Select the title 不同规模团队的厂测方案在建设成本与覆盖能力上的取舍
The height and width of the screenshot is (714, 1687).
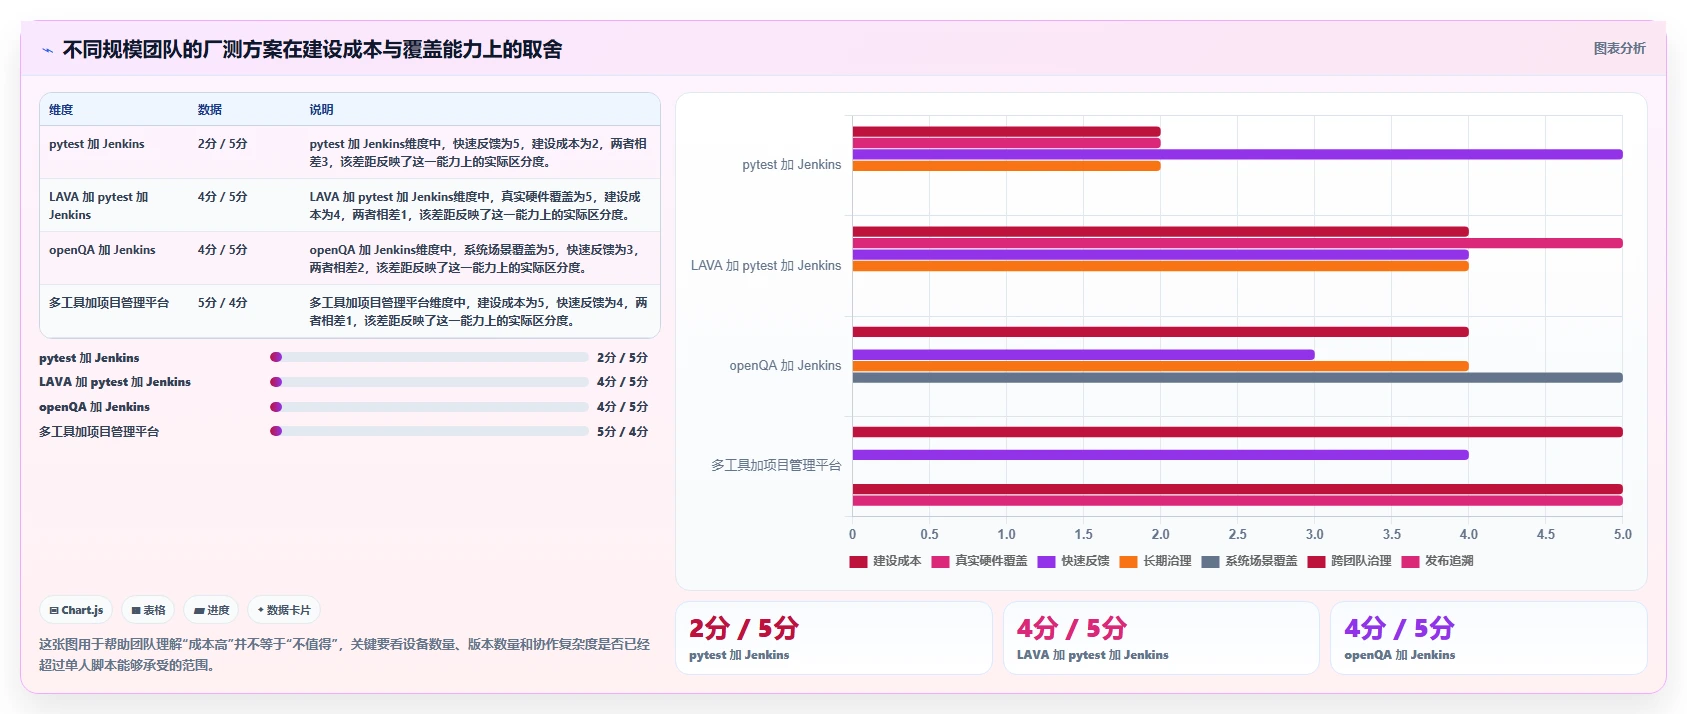pyautogui.click(x=312, y=49)
